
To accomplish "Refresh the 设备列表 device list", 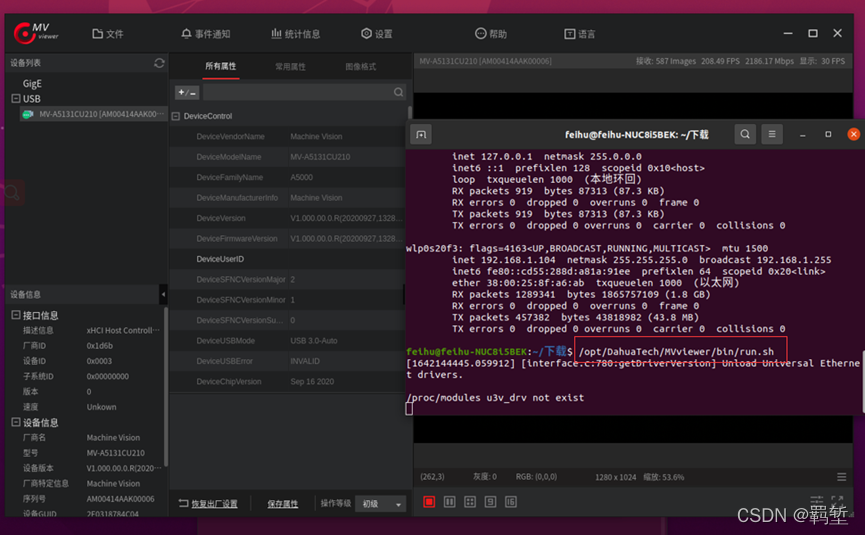I will (159, 63).
